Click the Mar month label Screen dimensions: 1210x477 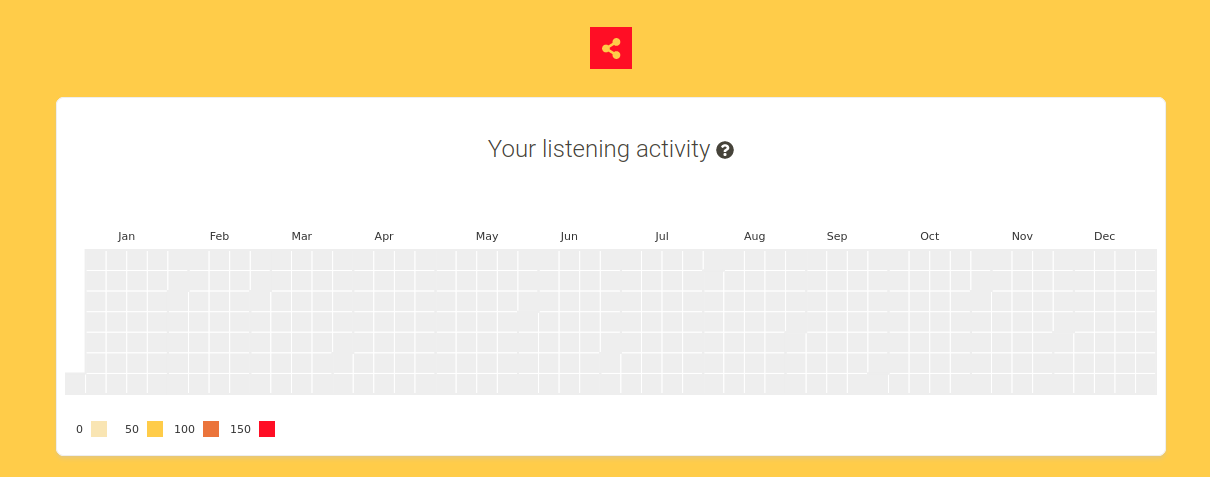click(301, 237)
